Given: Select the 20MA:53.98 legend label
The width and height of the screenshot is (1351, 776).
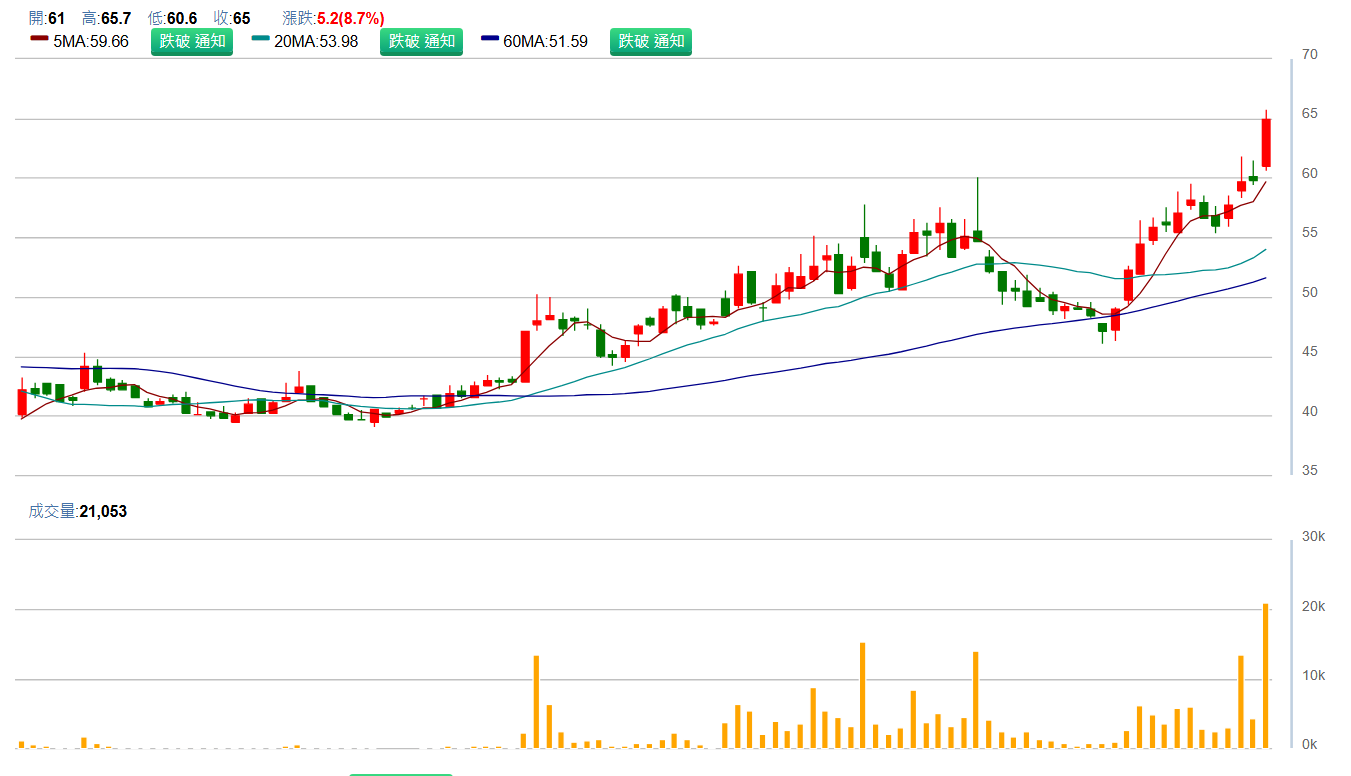Looking at the screenshot, I should (316, 42).
